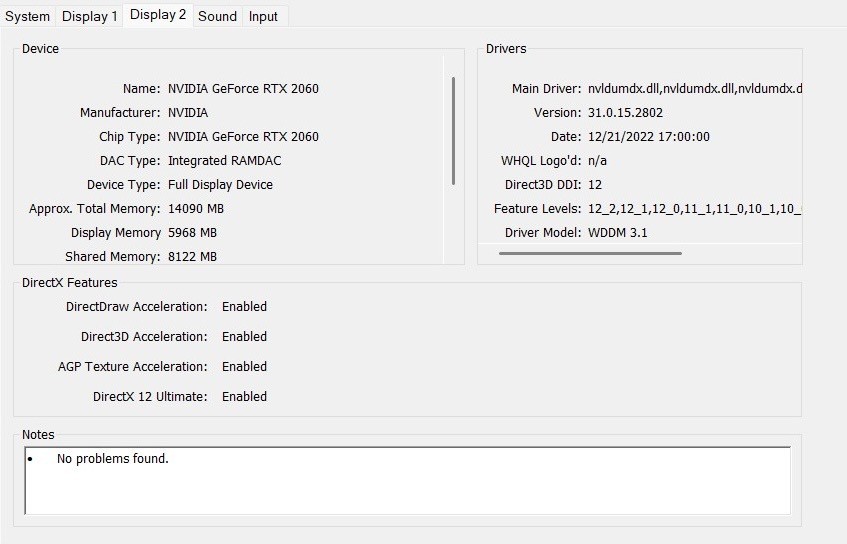847x544 pixels.
Task: Click device name 'NVIDIA GeForce RTX 2060'
Action: click(x=243, y=89)
